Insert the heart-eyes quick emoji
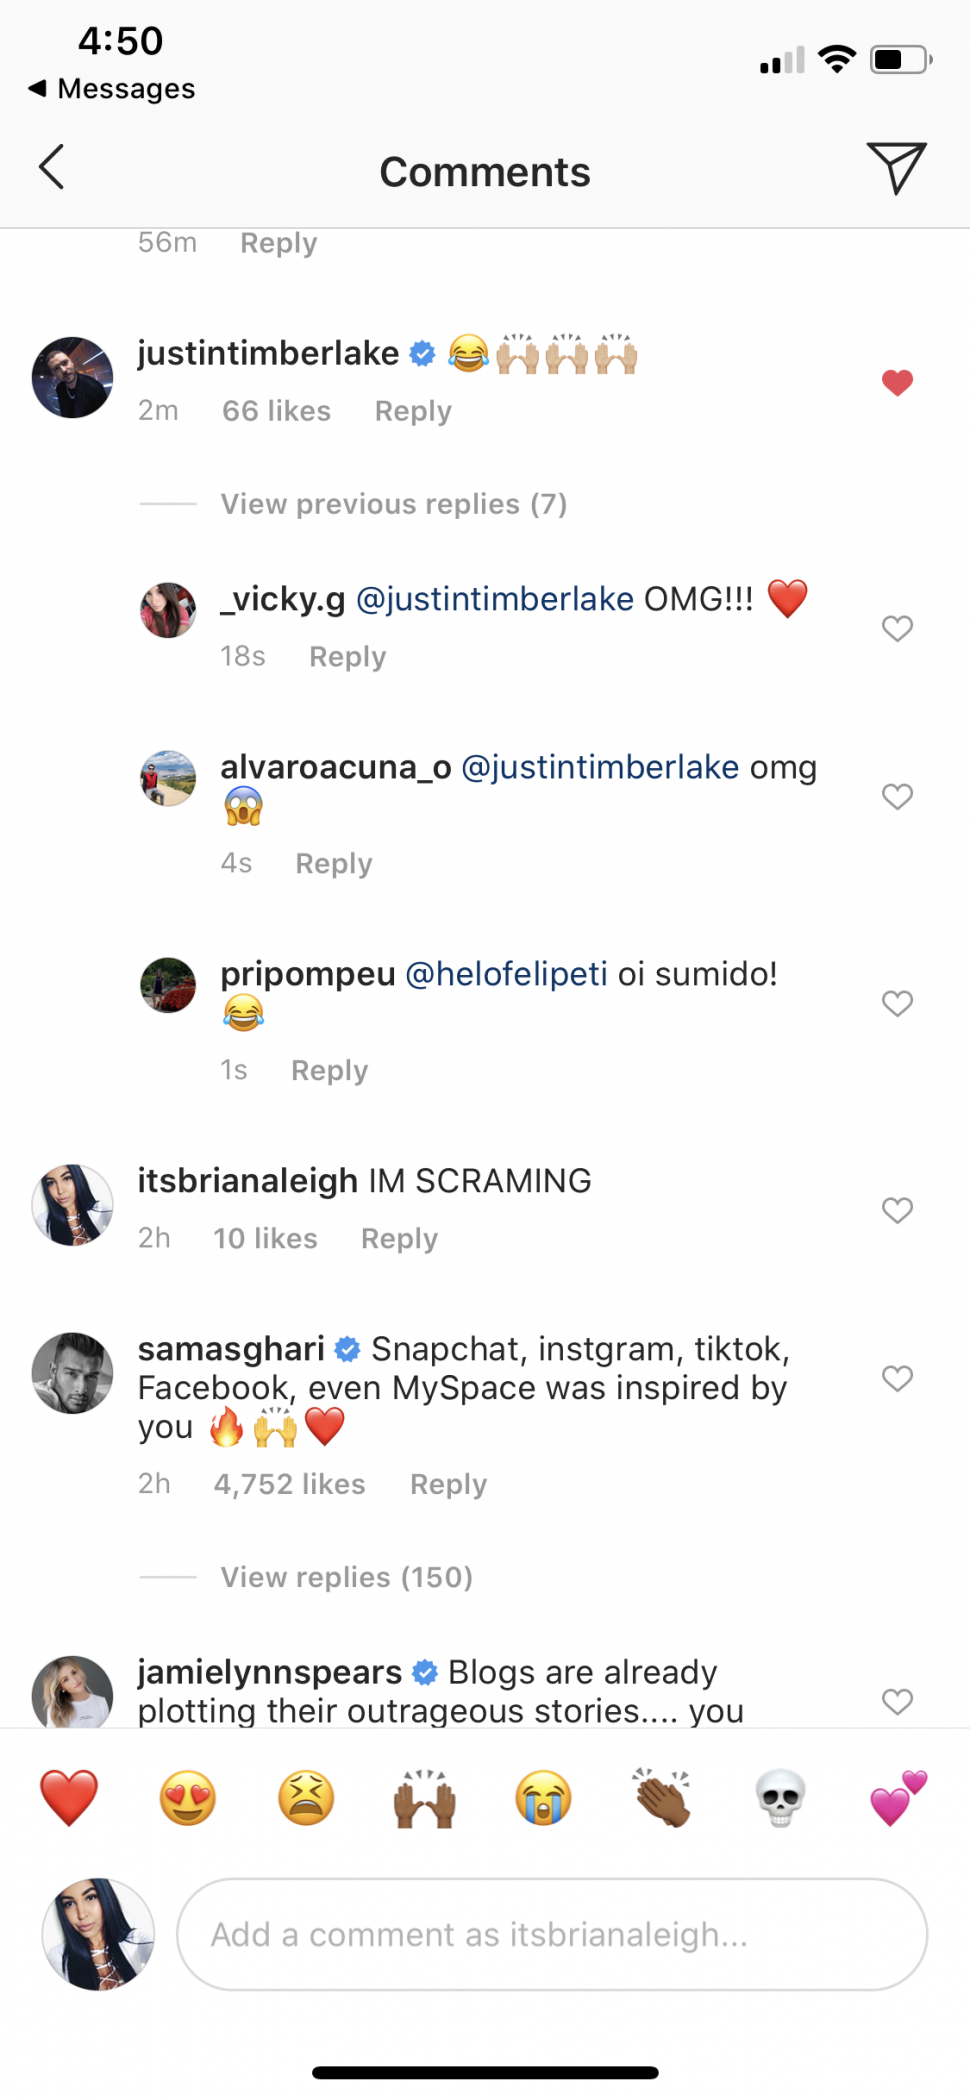Viewport: 970px width, 2100px height. coord(188,1797)
